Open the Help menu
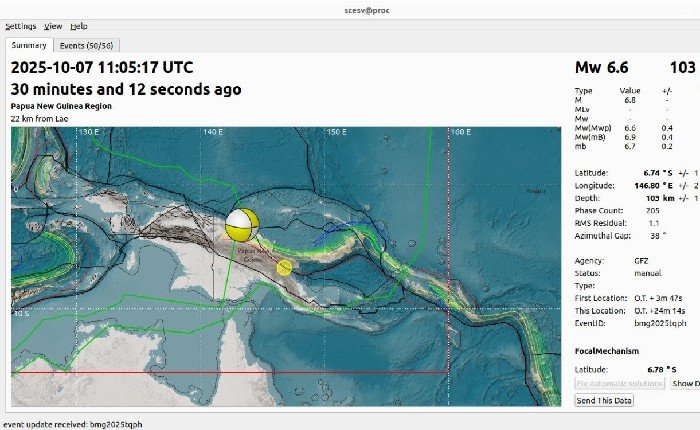The width and height of the screenshot is (700, 430). [x=79, y=25]
